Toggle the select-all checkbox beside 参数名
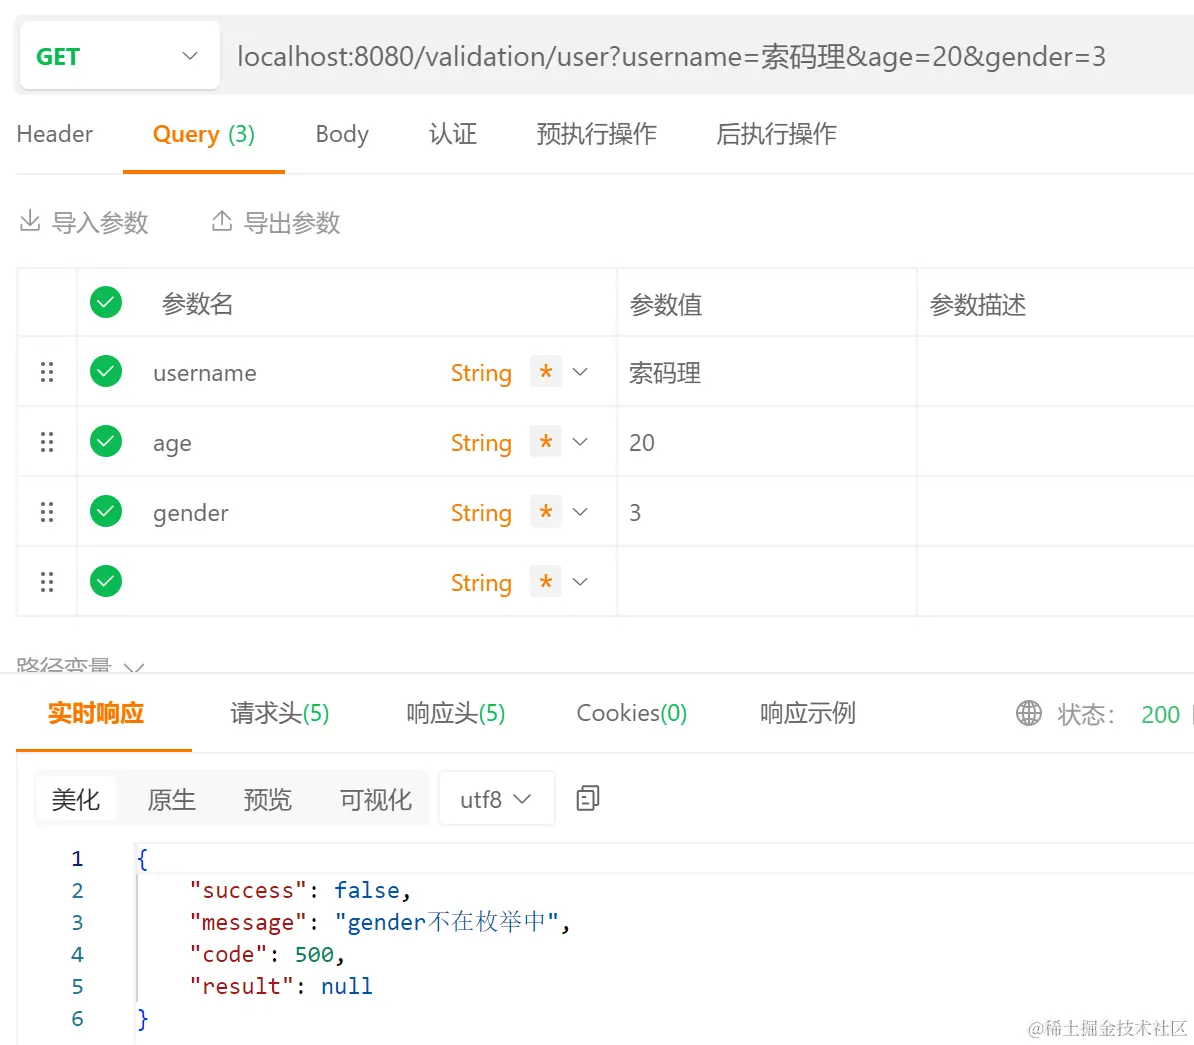Image resolution: width=1194 pixels, height=1045 pixels. (106, 302)
